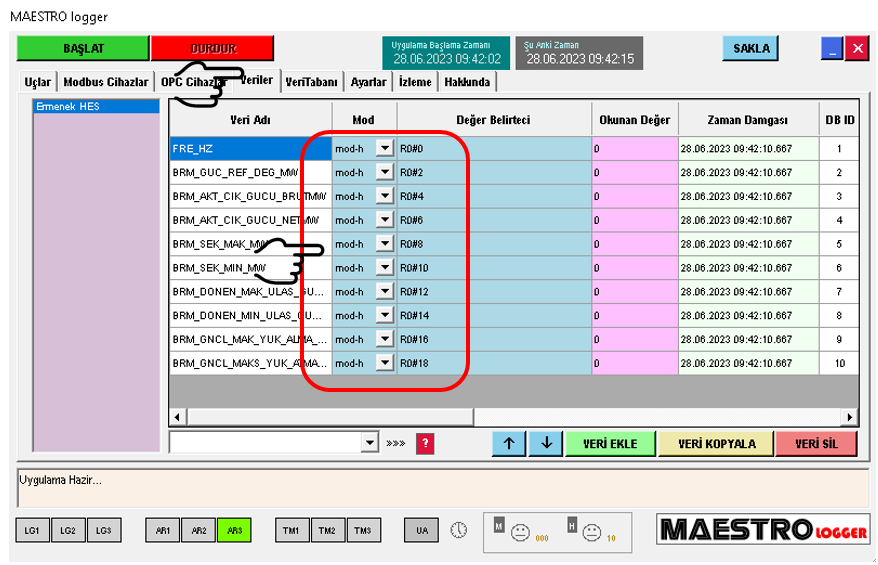Click the clock icon in status bar
Image resolution: width=878 pixels, height=565 pixels.
(459, 530)
